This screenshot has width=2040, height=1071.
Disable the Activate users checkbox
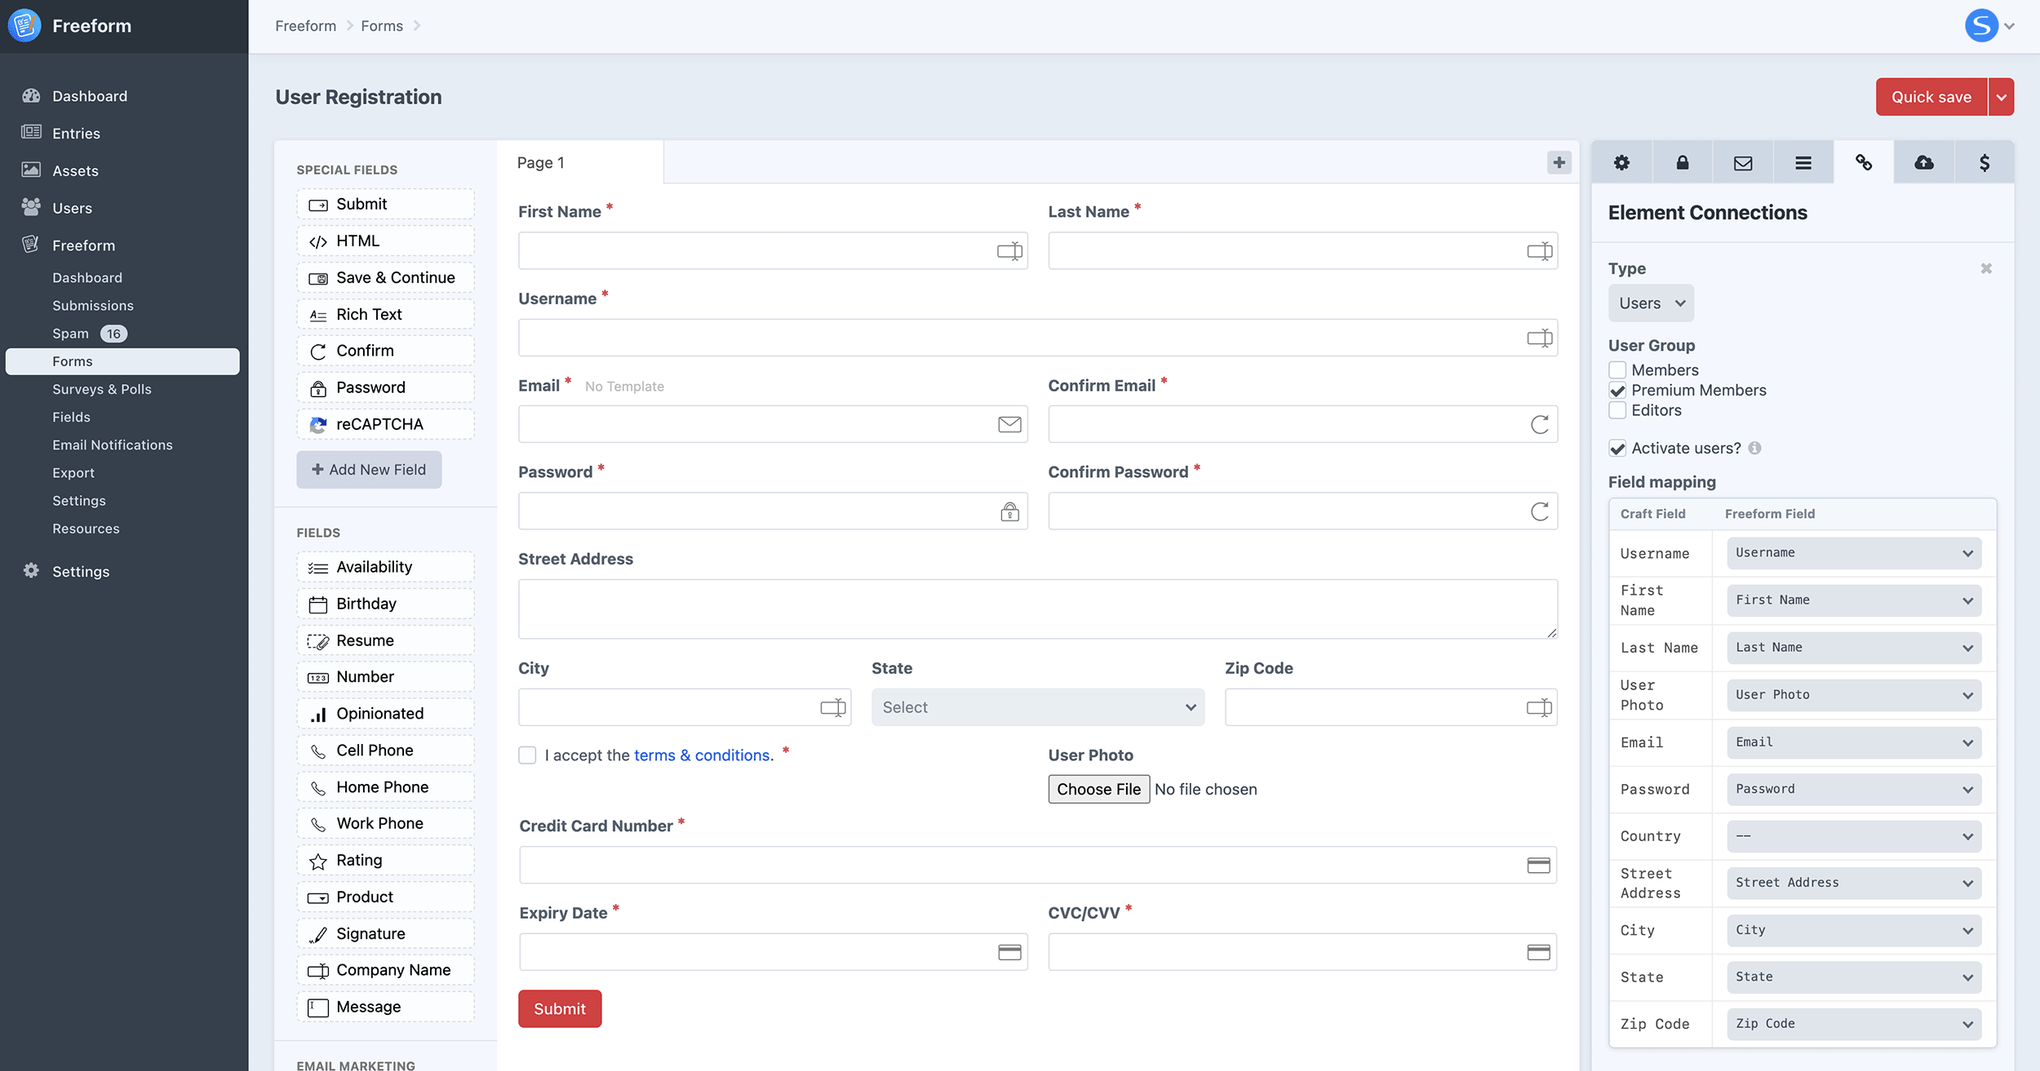1617,448
